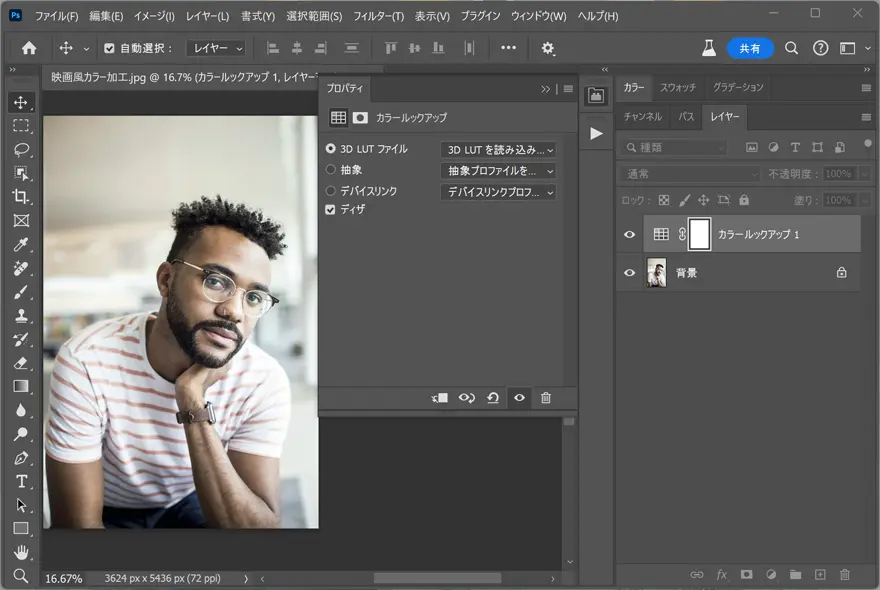Image resolution: width=880 pixels, height=590 pixels.
Task: Uncheck the ディザ checkbox
Action: [x=331, y=210]
